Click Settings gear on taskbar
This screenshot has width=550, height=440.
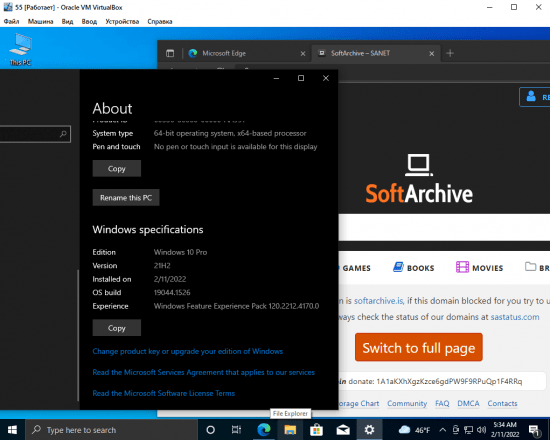click(369, 430)
